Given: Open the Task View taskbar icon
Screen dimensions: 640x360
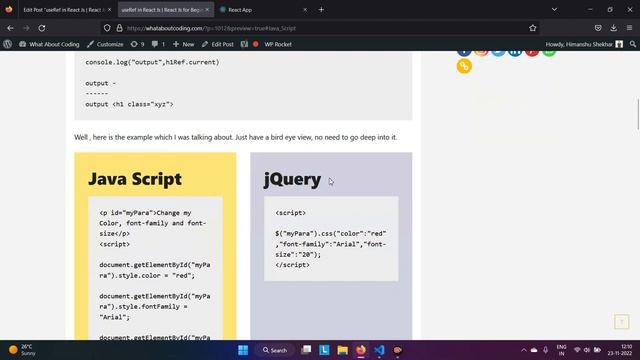Looking at the screenshot, I should point(306,350).
